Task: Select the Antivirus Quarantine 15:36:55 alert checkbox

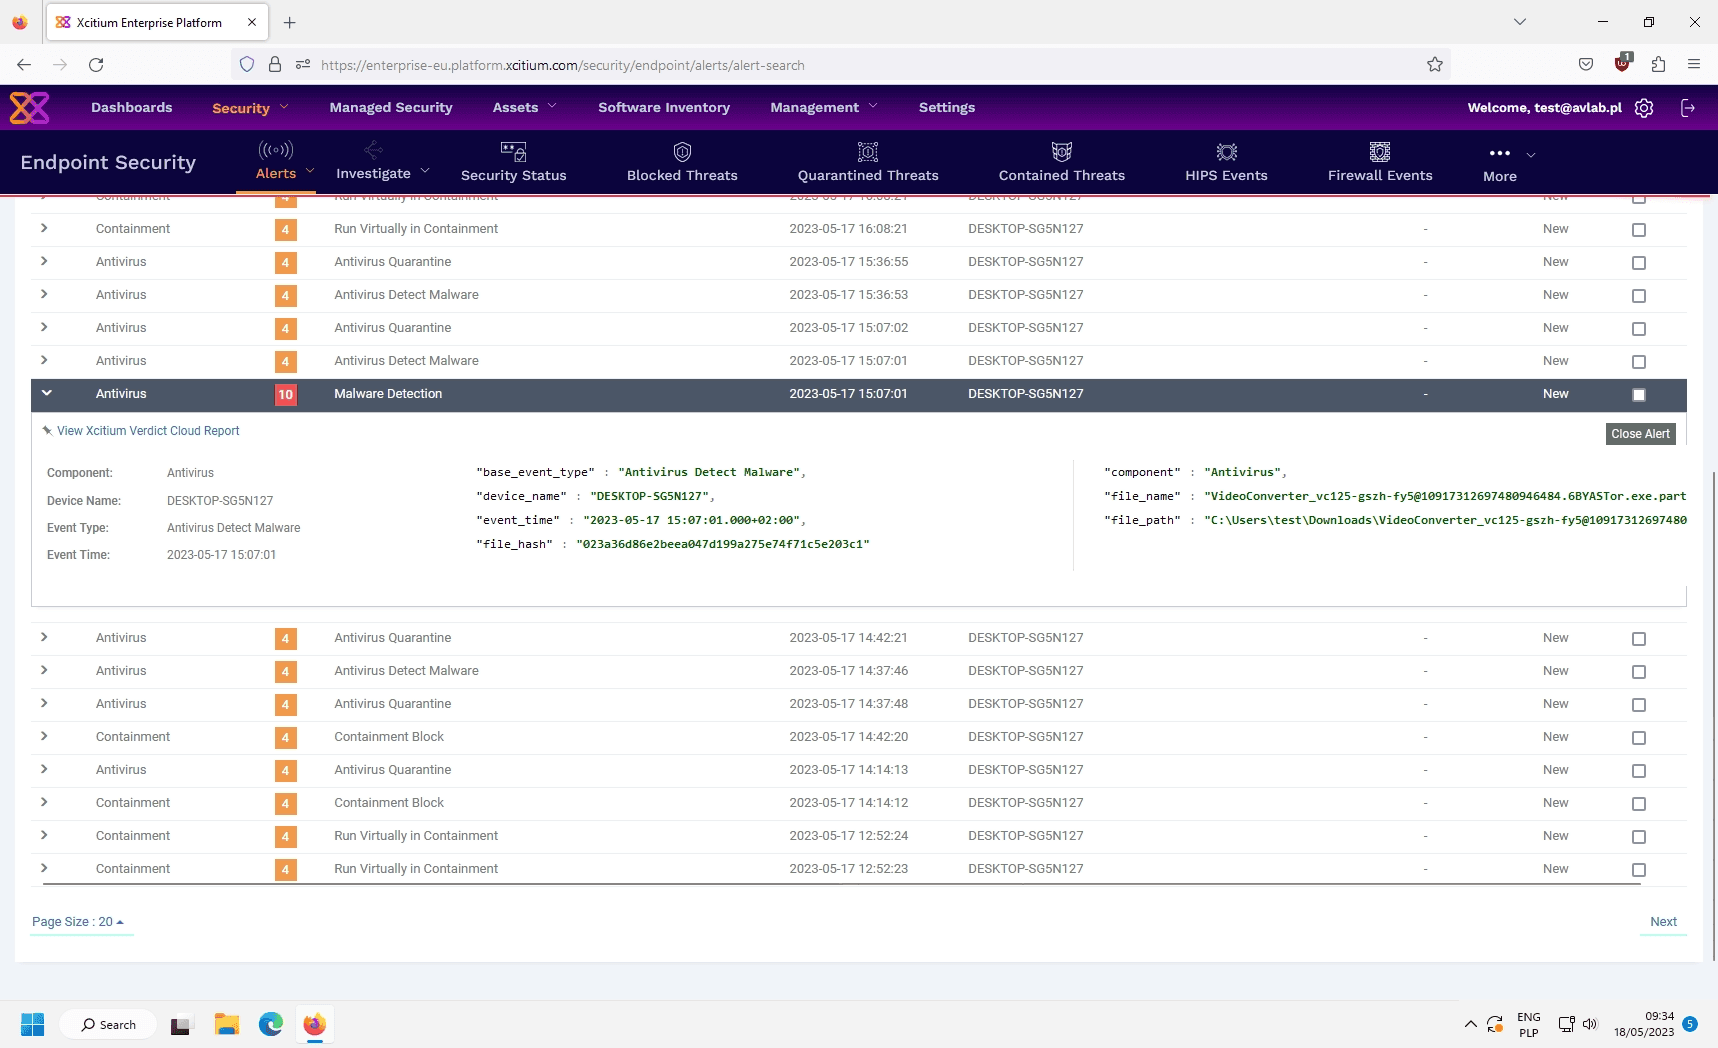Action: coord(1638,263)
